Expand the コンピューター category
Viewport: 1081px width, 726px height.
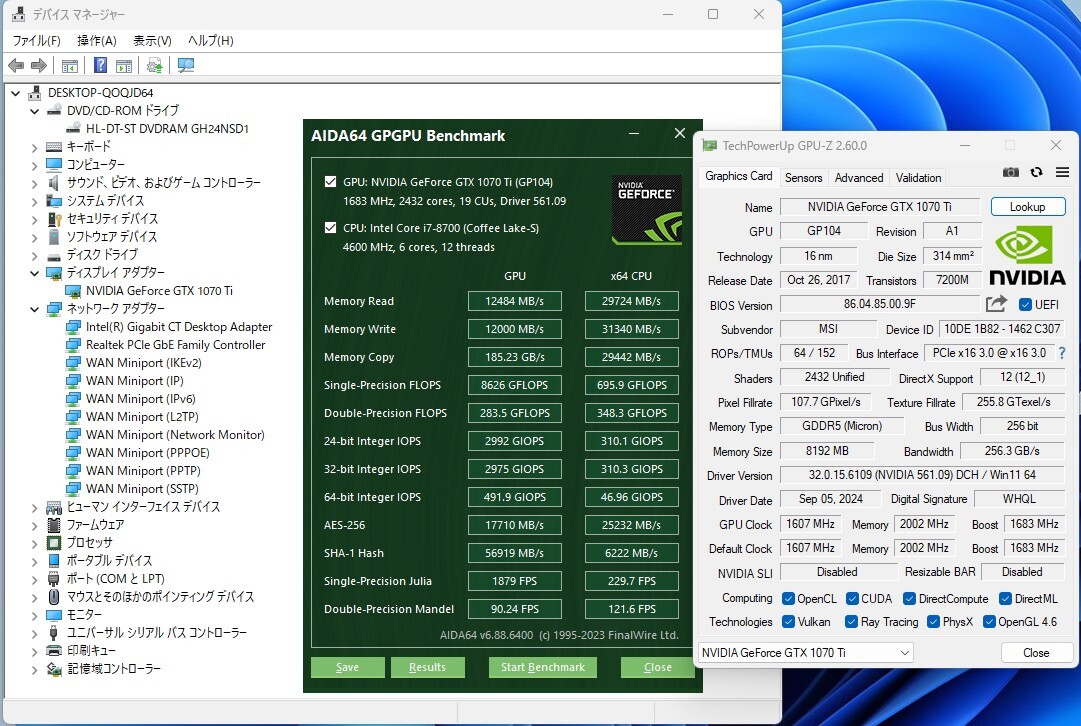pyautogui.click(x=34, y=165)
